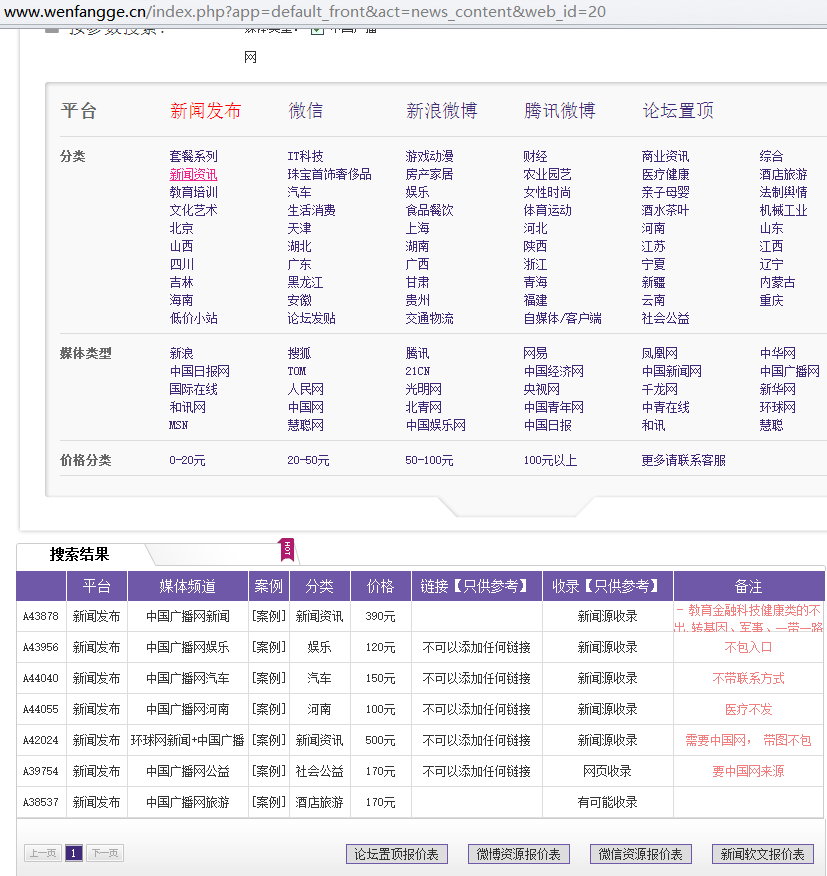This screenshot has width=827, height=876.
Task: Pick the 游戏动漫 category
Action: pos(429,156)
